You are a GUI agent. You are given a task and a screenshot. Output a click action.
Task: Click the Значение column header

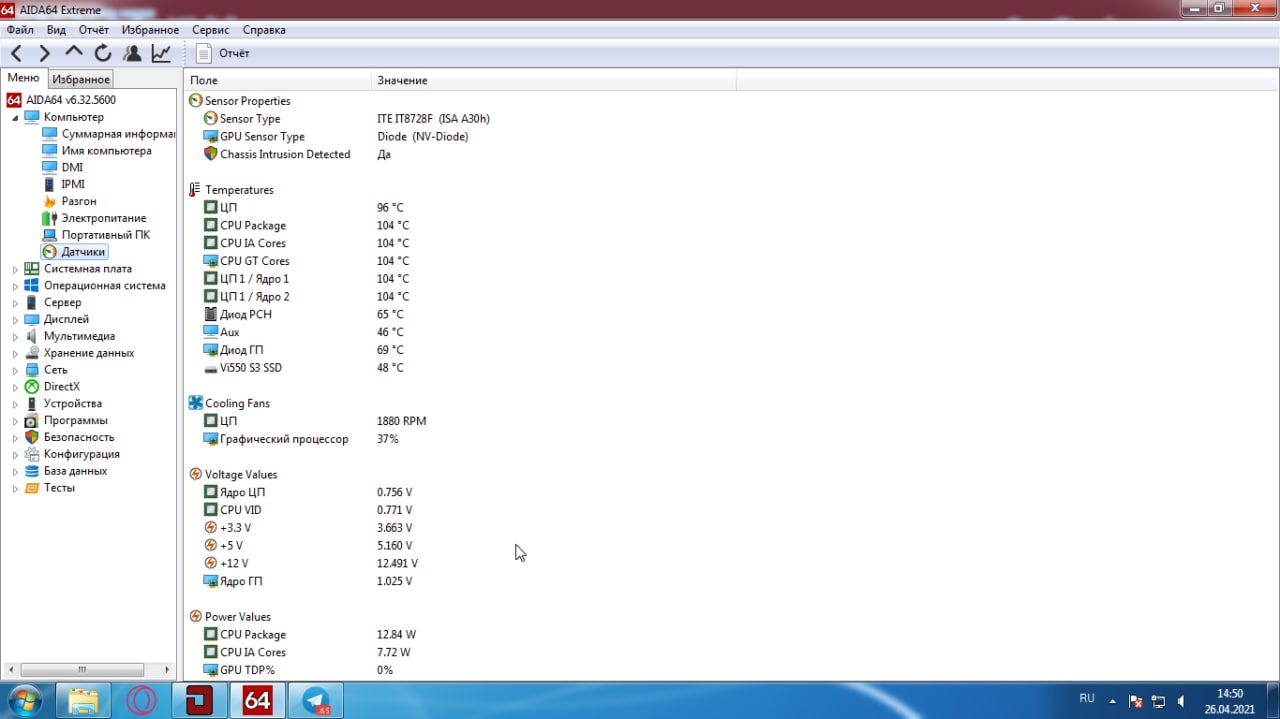(x=553, y=80)
